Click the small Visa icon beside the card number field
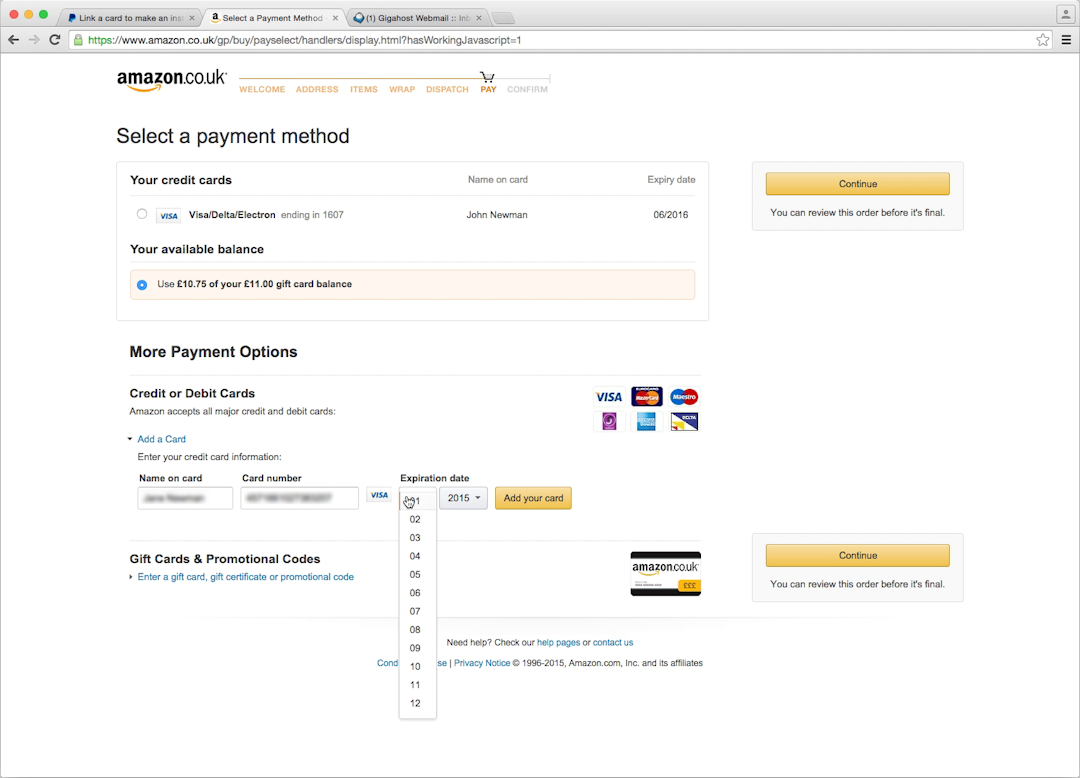This screenshot has height=778, width=1080. [x=379, y=495]
